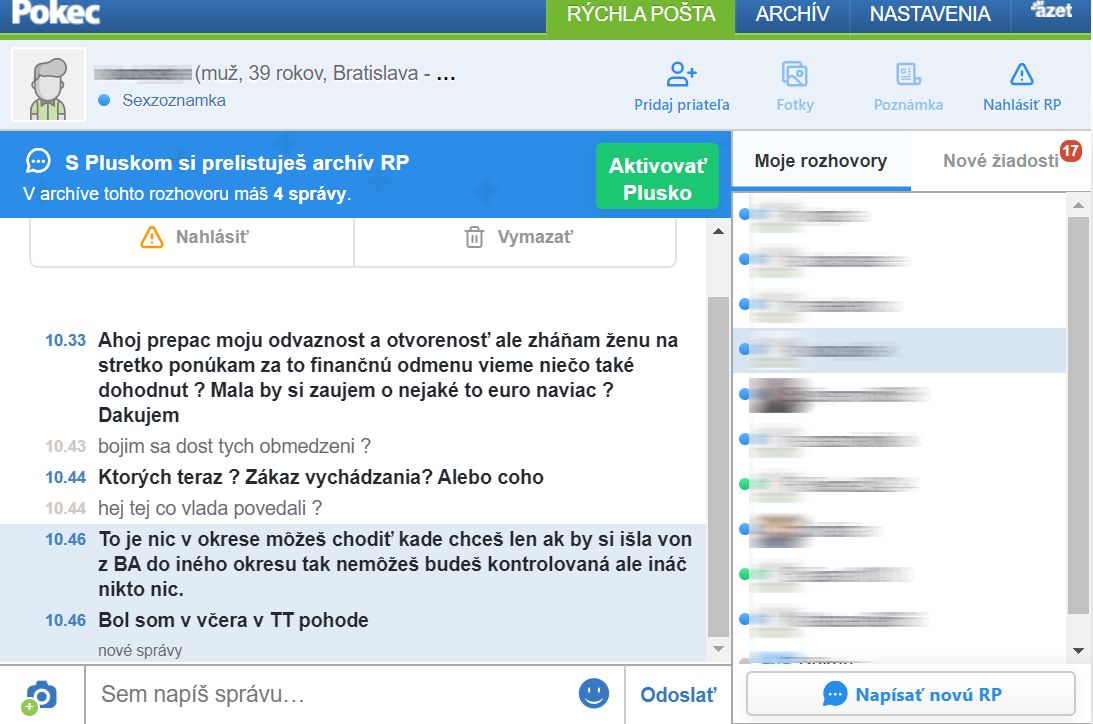Open the emoji smiley picker
Image resolution: width=1093 pixels, height=724 pixels.
pos(594,694)
